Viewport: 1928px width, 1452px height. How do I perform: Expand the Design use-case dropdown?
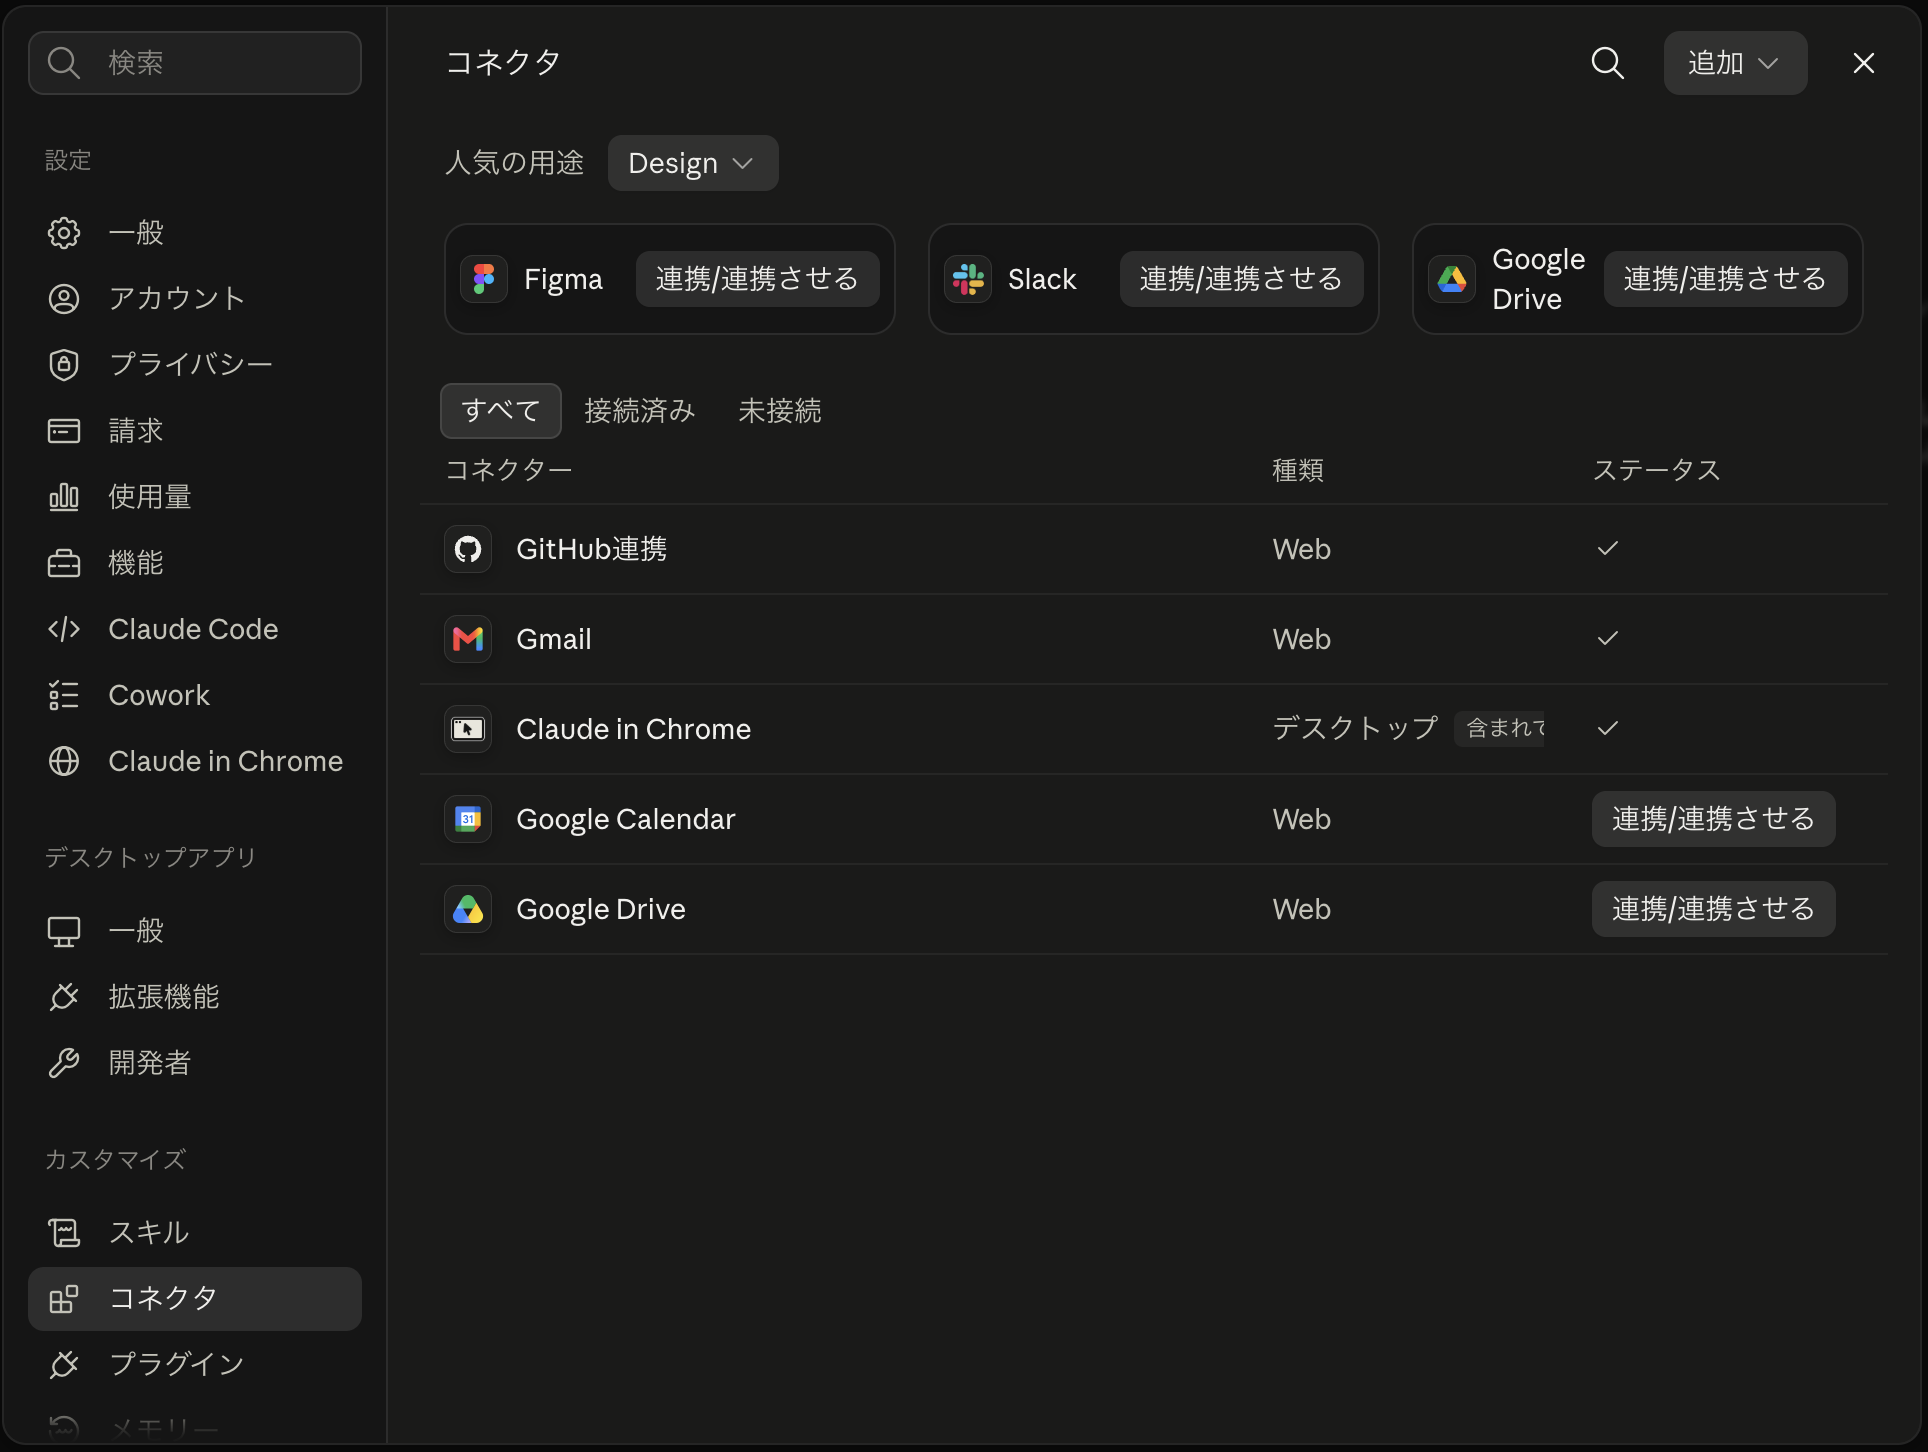coord(693,163)
